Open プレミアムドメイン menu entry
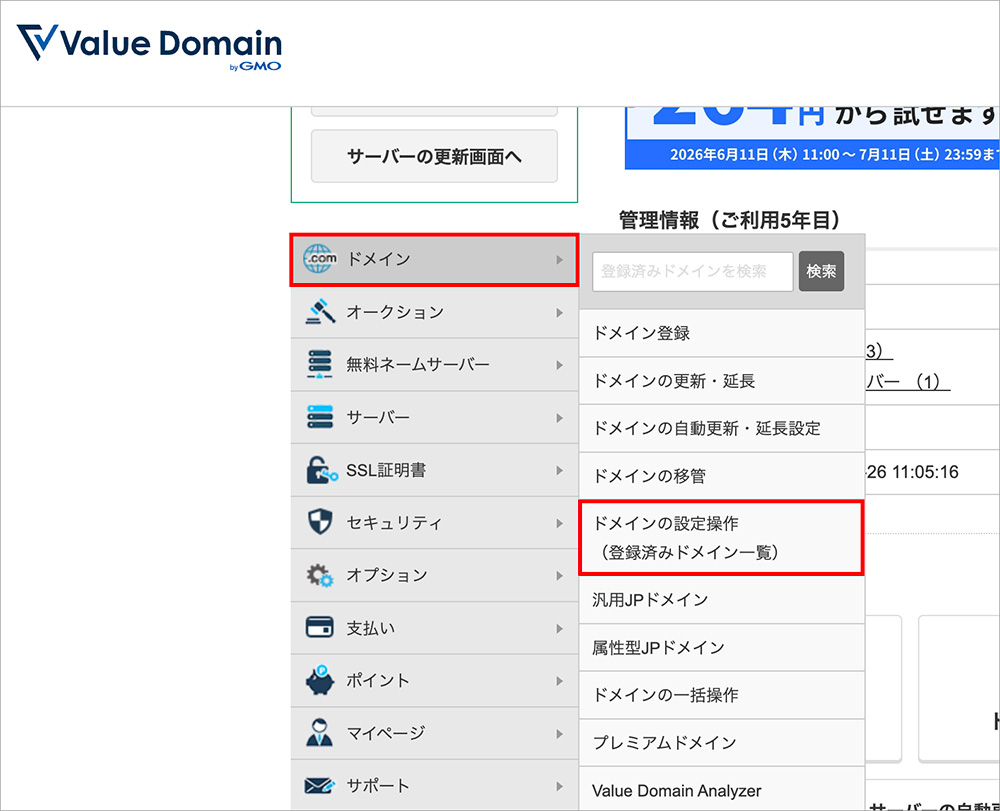 [721, 743]
